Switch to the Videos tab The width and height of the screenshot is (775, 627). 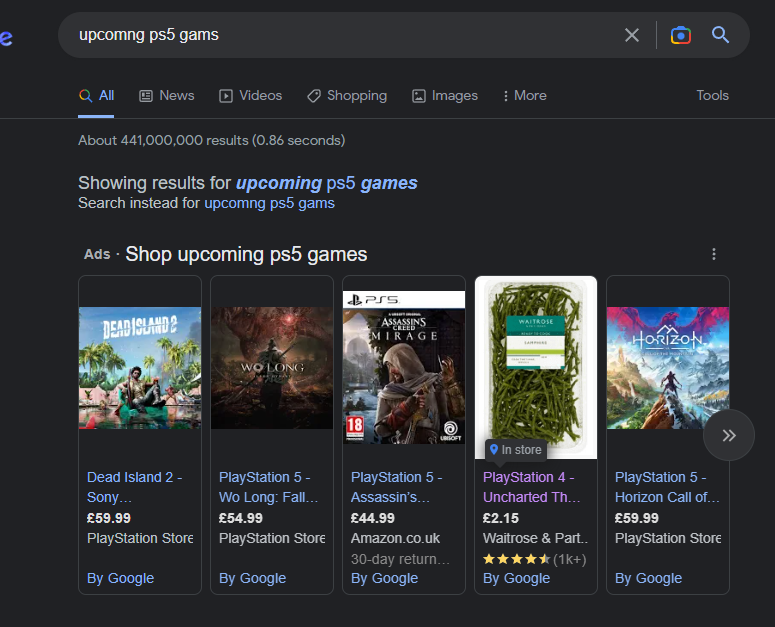coord(251,95)
